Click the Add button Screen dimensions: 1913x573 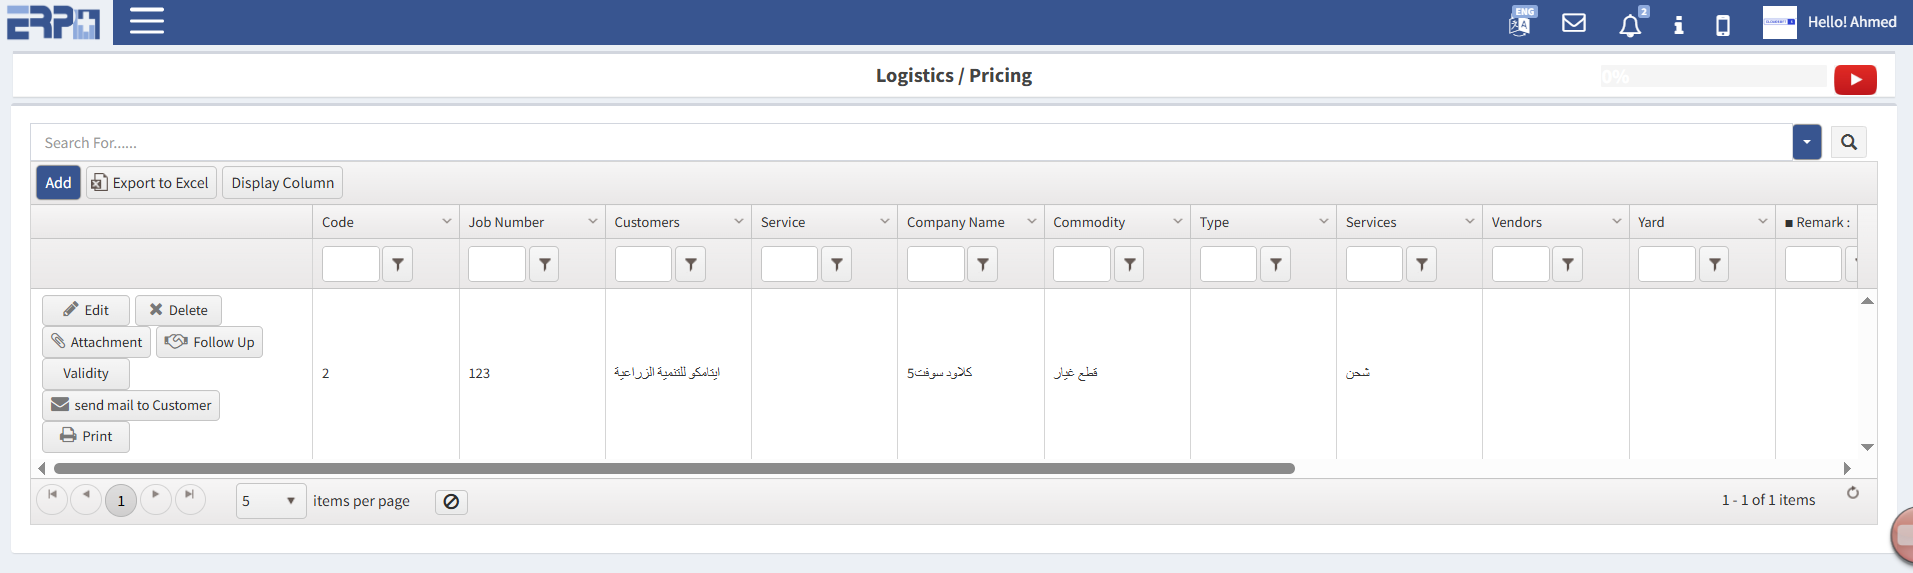[58, 183]
